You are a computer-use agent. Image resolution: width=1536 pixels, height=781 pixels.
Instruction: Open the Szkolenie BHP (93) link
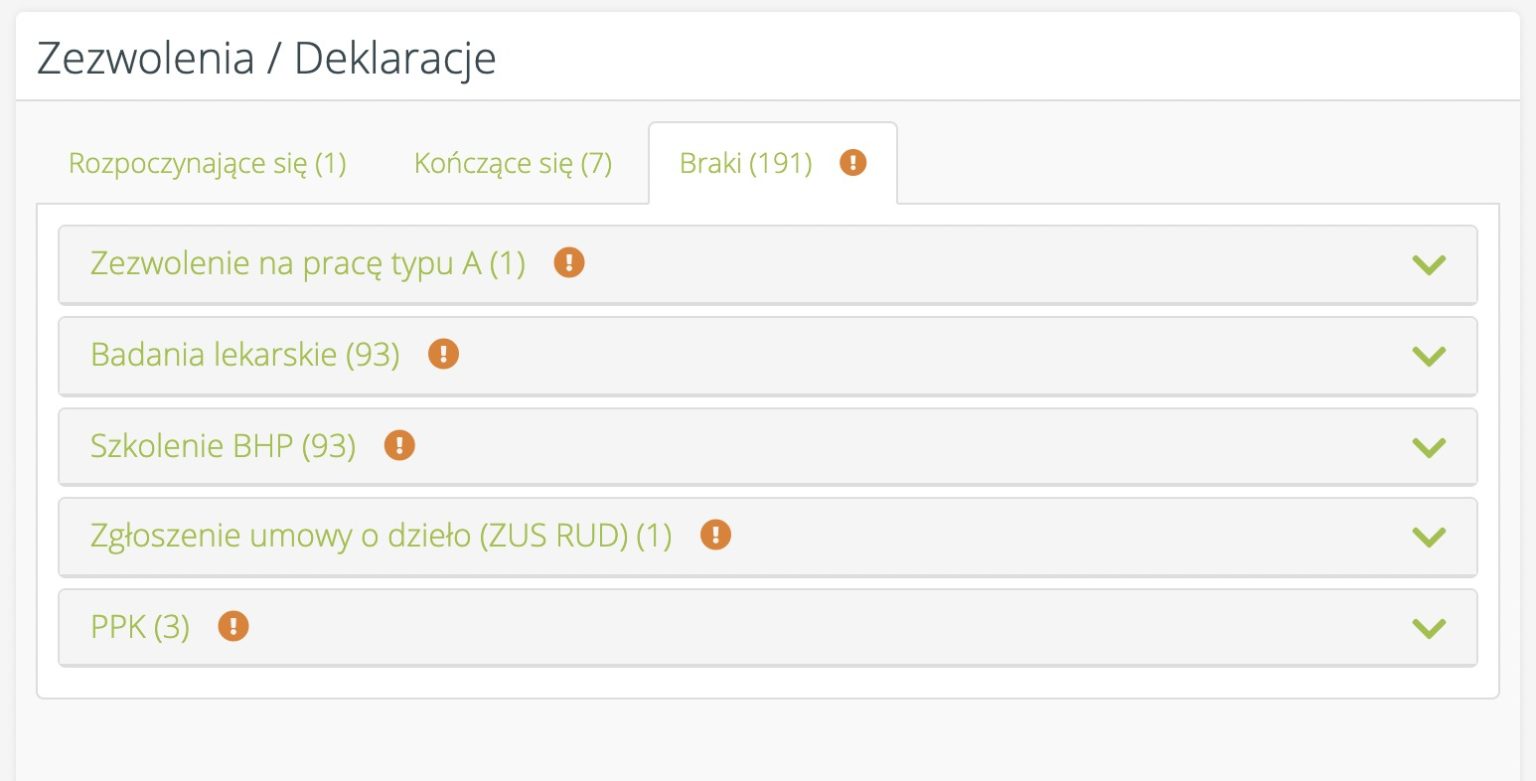(x=223, y=446)
